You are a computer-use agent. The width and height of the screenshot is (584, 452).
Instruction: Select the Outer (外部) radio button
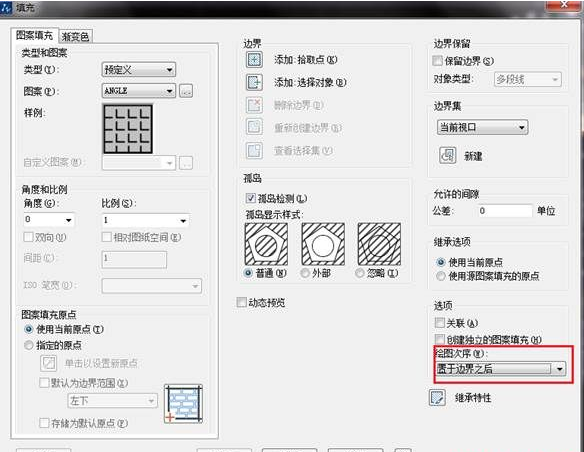coord(305,273)
